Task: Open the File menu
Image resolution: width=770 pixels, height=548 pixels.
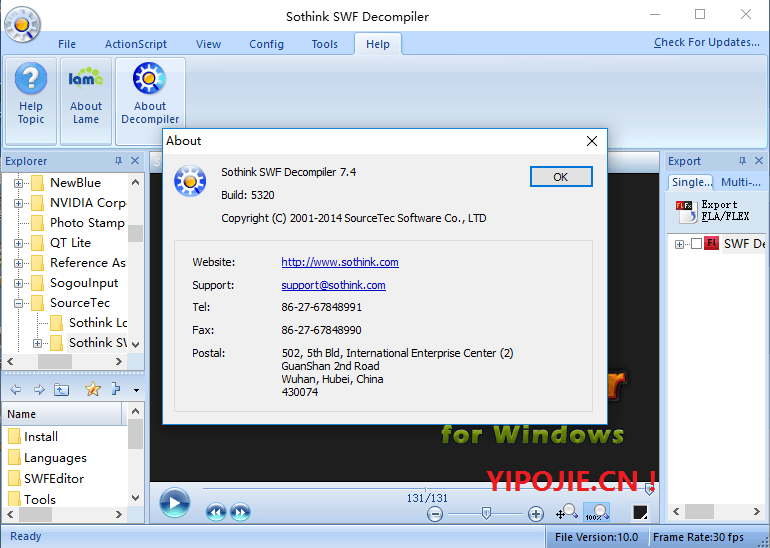Action: tap(67, 44)
